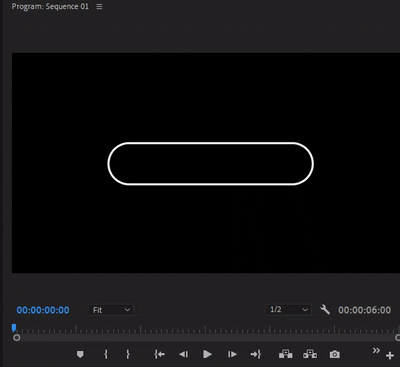Click the Extract button
Viewport: 400px width, 367px height.
pyautogui.click(x=310, y=354)
